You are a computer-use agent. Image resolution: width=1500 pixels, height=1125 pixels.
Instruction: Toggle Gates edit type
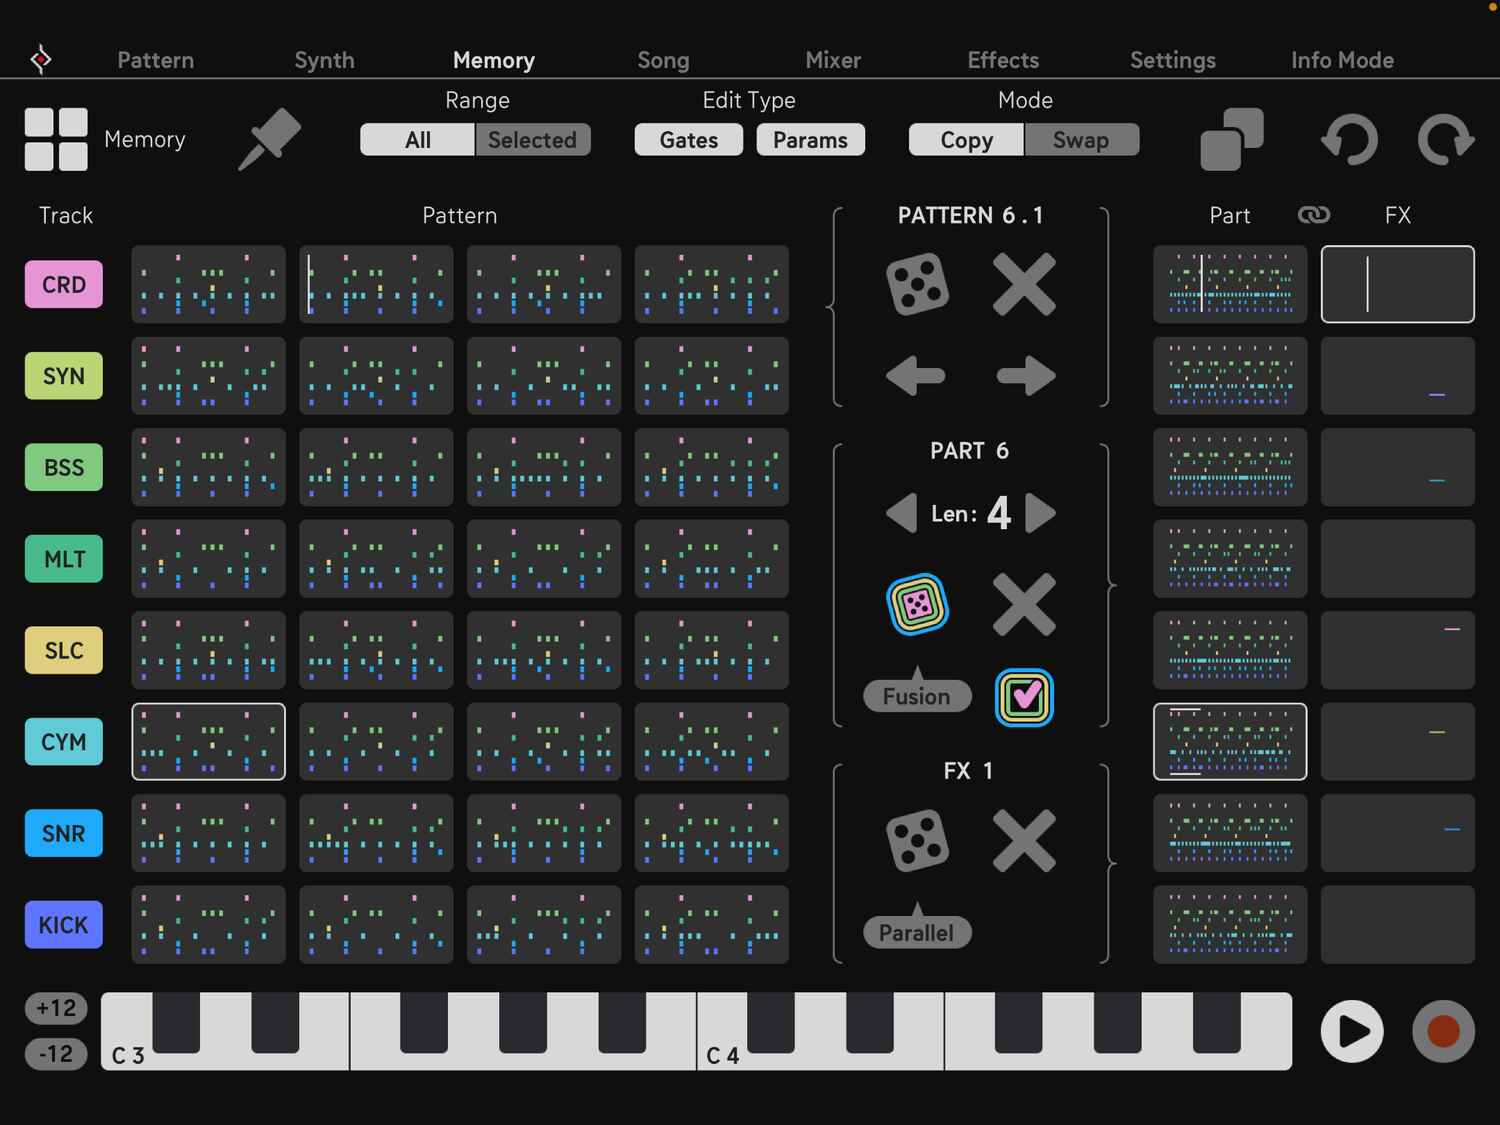point(688,140)
